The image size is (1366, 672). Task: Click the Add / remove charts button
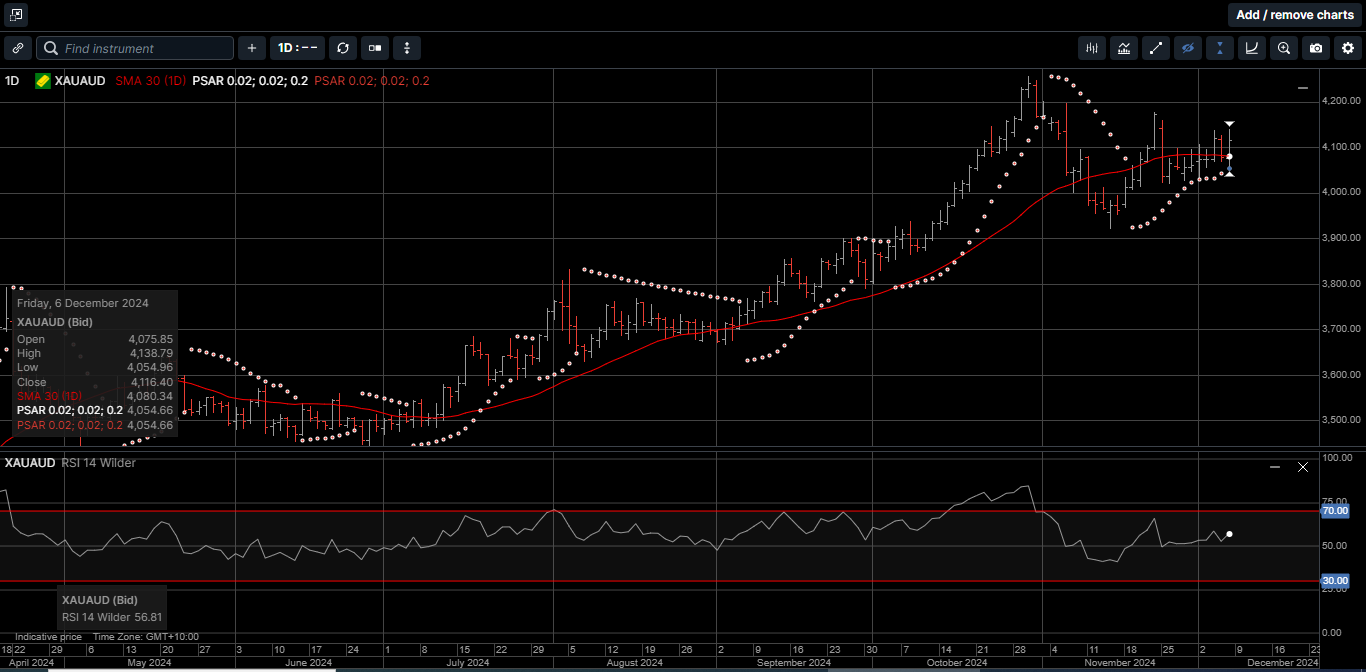pyautogui.click(x=1294, y=14)
